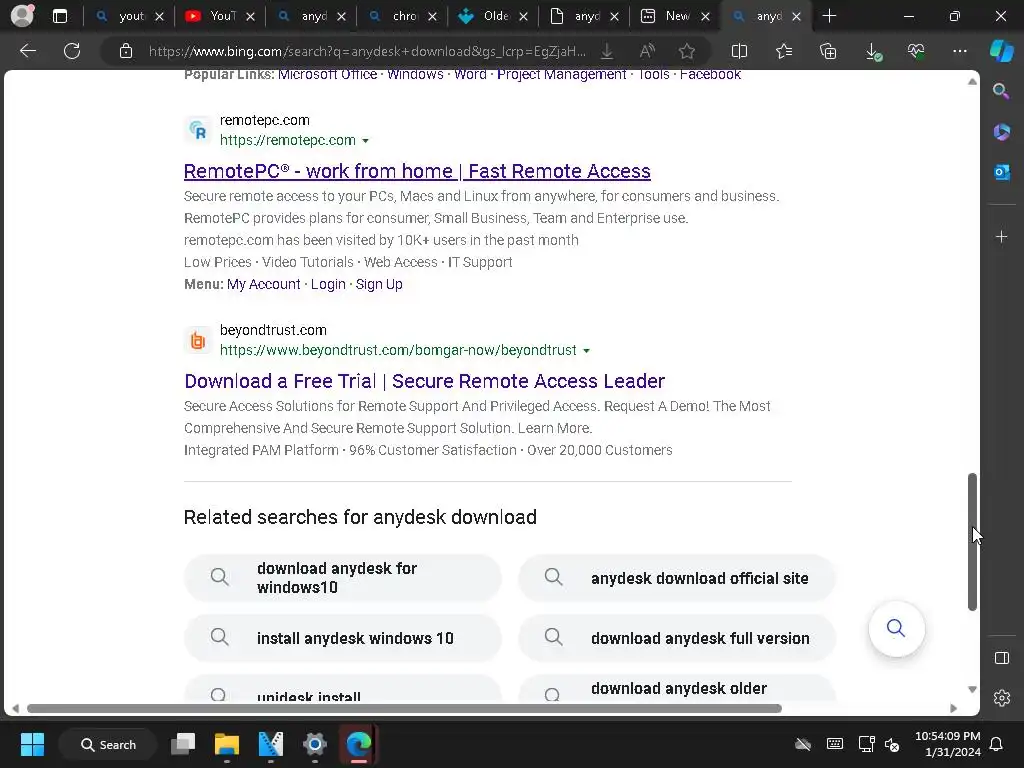Search 'anydesk download official site'
1024x768 pixels.
[677, 578]
